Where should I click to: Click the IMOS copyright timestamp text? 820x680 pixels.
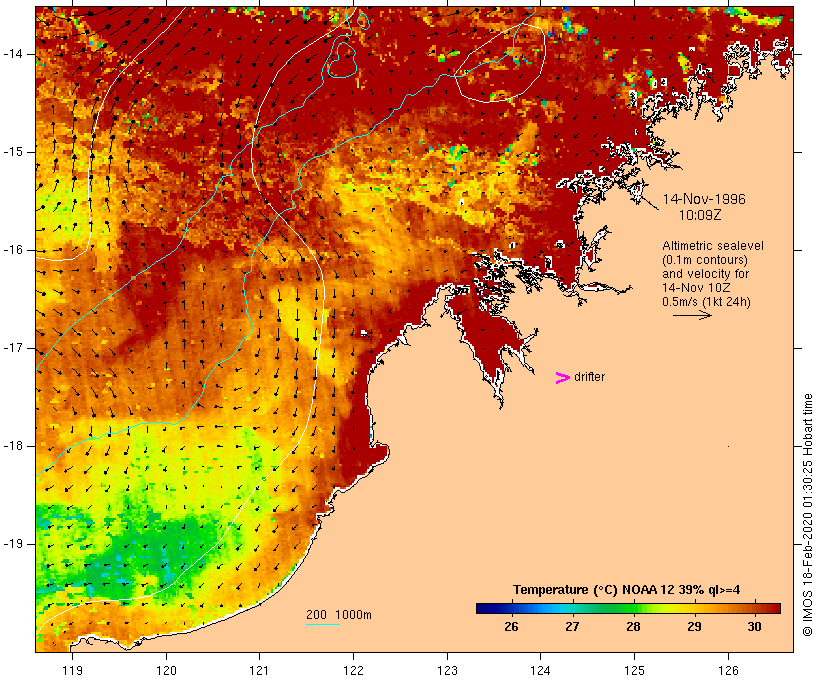coord(807,515)
